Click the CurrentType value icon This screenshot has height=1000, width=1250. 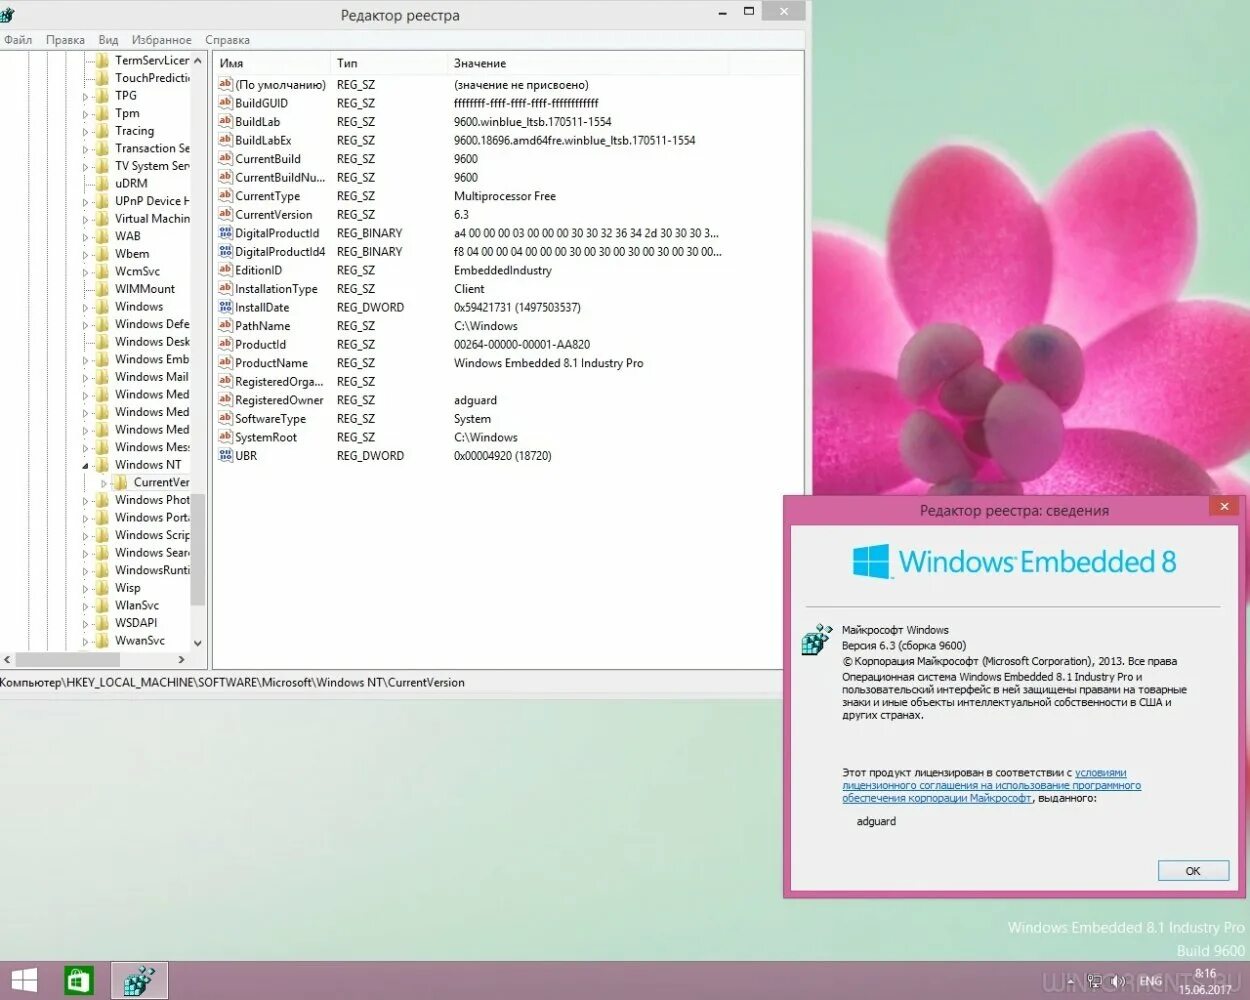tap(226, 196)
